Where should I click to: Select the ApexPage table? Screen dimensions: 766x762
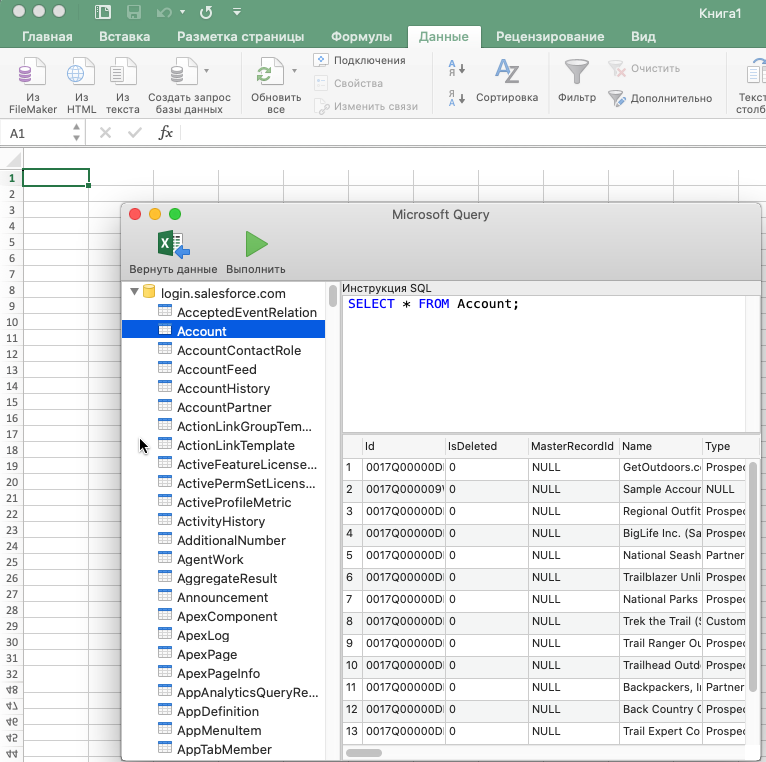click(x=223, y=655)
